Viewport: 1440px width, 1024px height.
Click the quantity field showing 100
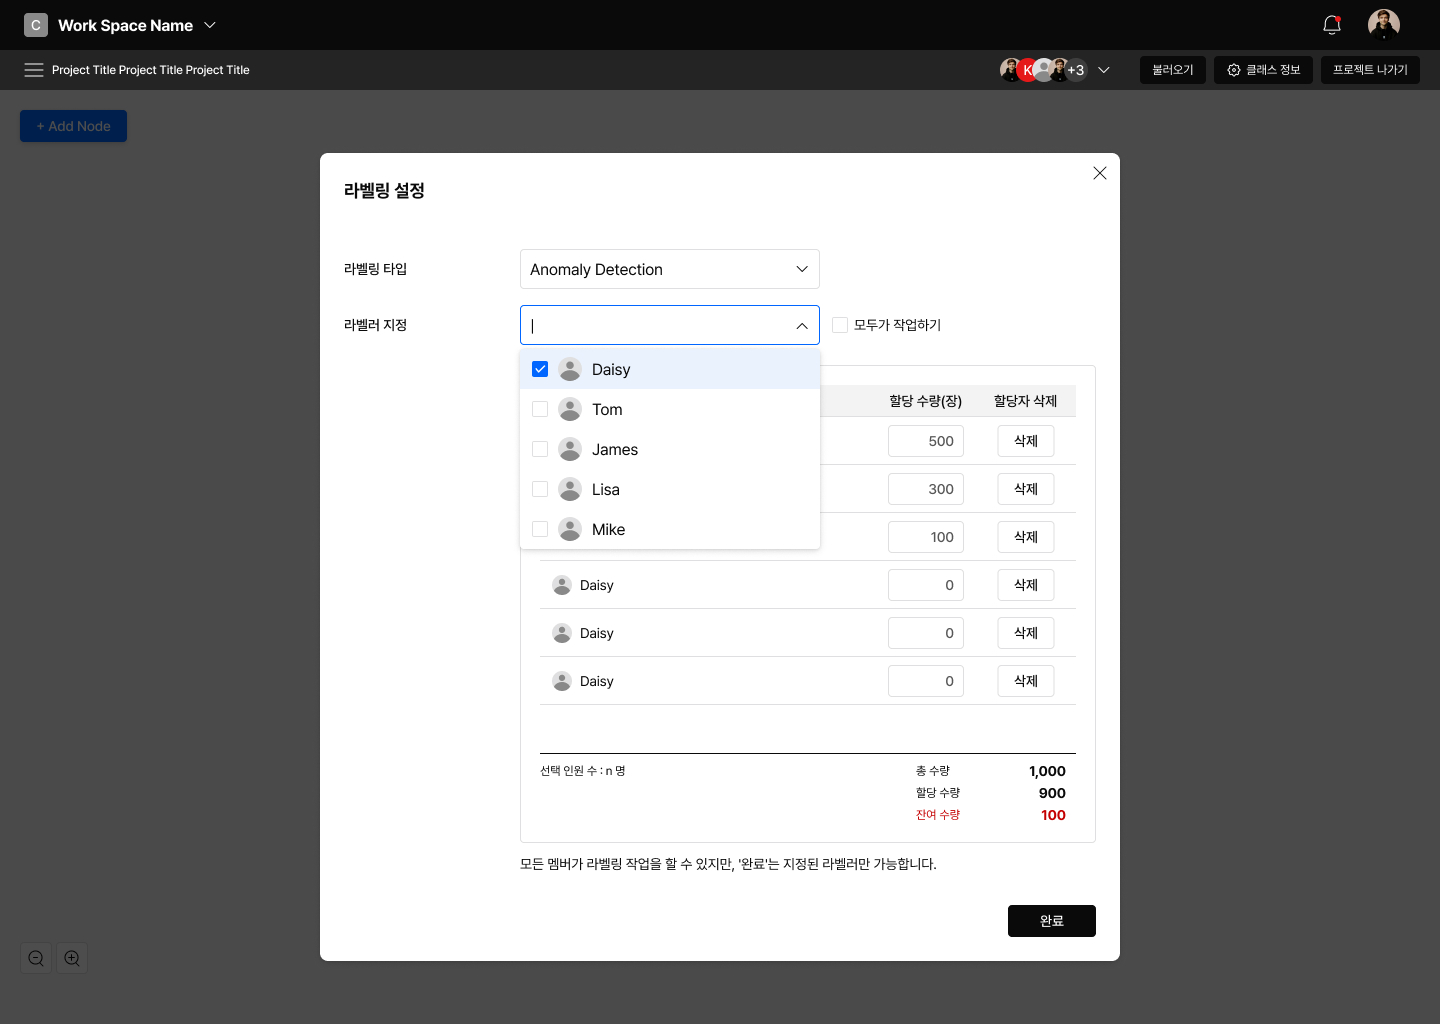pos(926,537)
